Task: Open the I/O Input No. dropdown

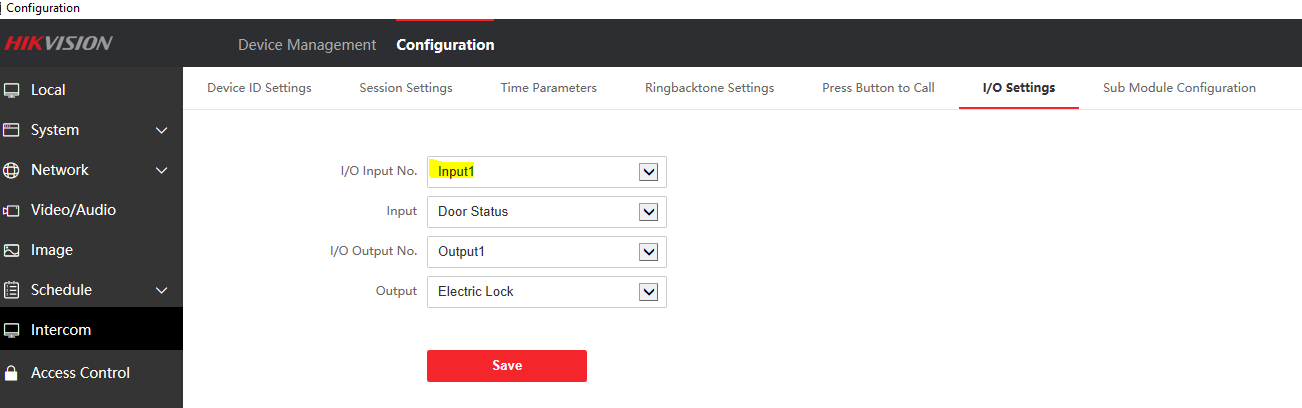Action: (648, 172)
